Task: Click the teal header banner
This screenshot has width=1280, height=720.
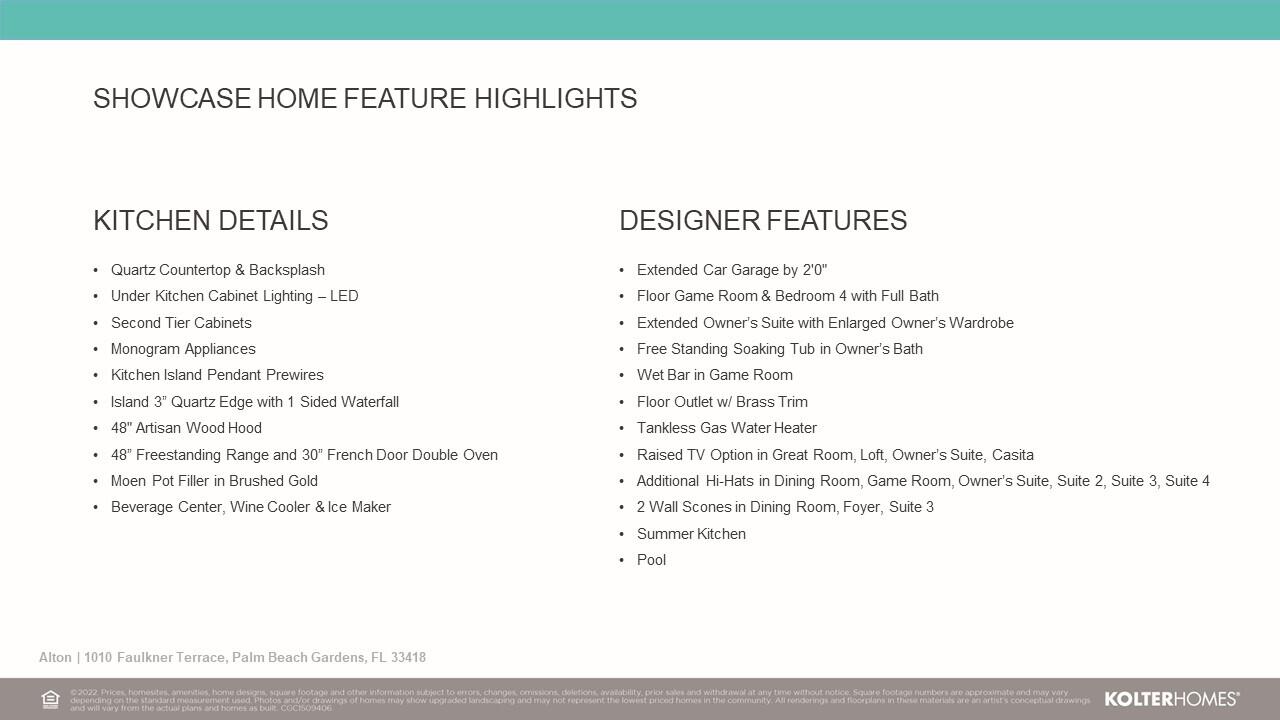Action: pyautogui.click(x=640, y=20)
